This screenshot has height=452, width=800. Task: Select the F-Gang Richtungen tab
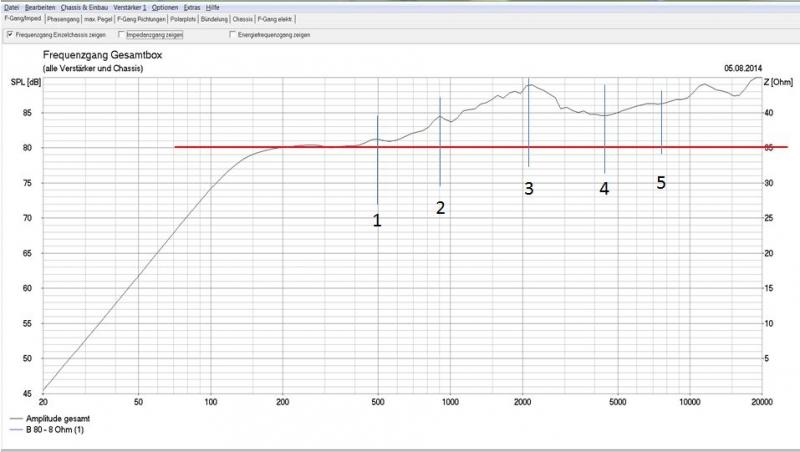tap(142, 19)
